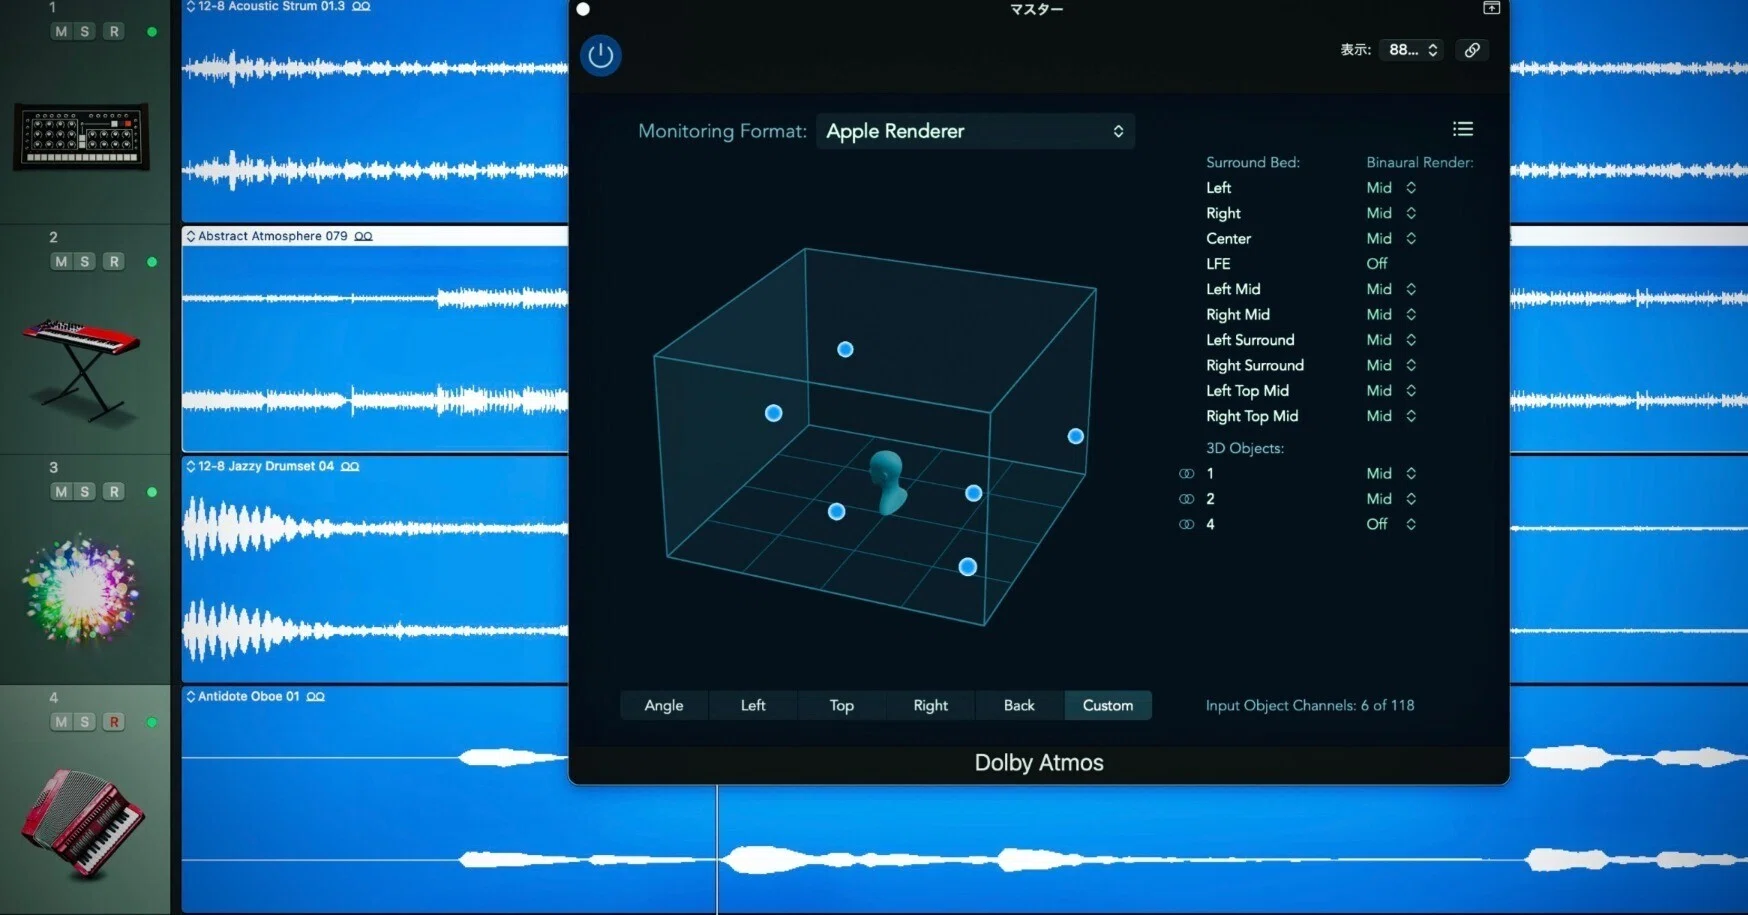Image resolution: width=1748 pixels, height=915 pixels.
Task: Record-enable track 4 Antidote Oboe
Action: pos(114,722)
